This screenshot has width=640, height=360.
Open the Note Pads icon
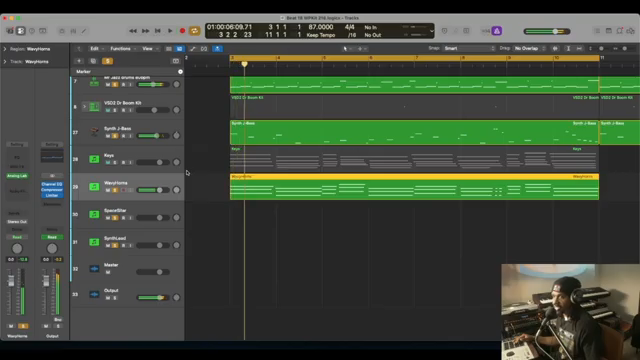[609, 31]
